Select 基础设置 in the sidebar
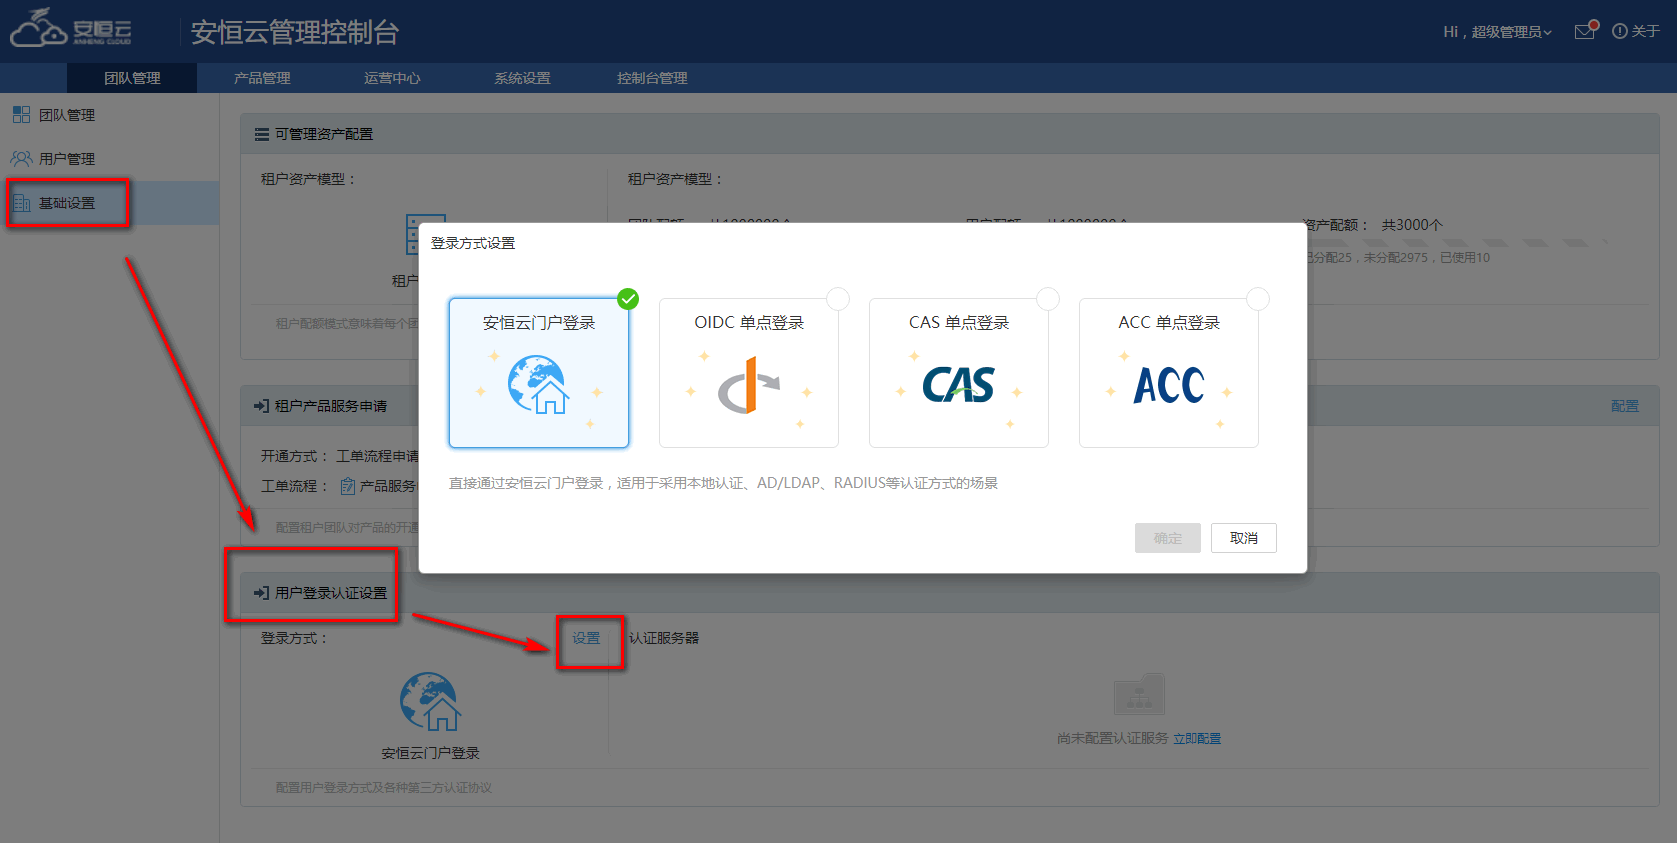This screenshot has height=843, width=1677. pos(110,203)
